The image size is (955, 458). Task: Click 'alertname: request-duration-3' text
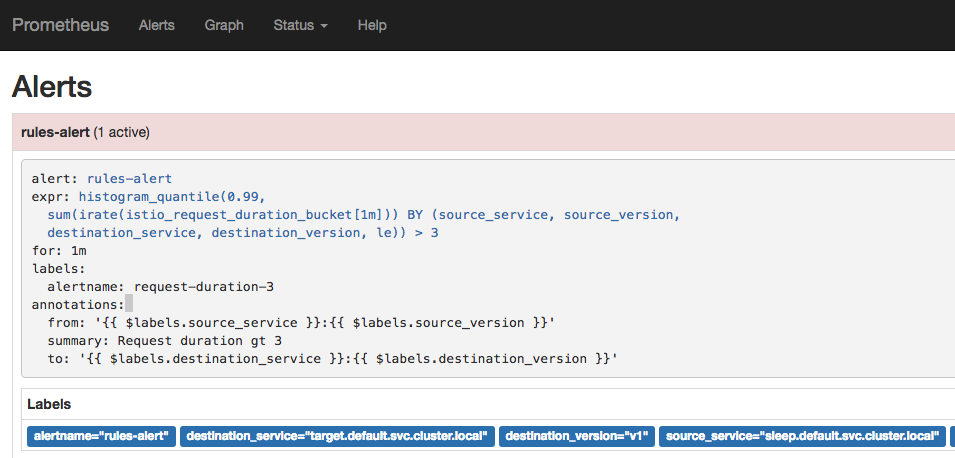pos(161,287)
